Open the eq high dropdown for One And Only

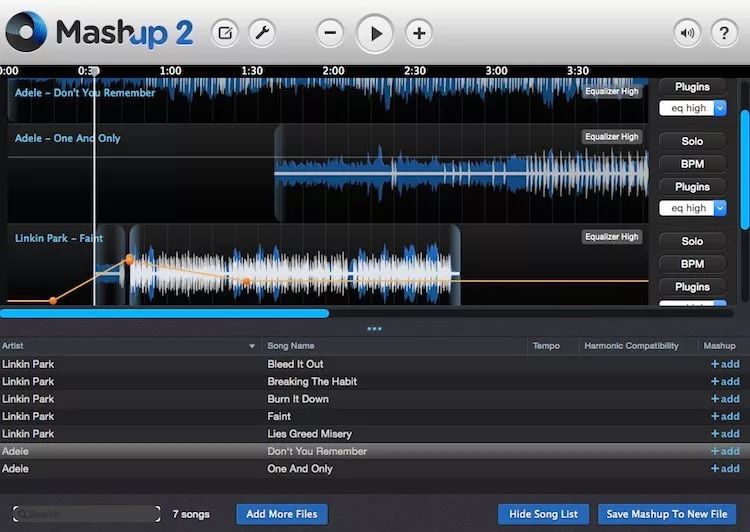point(692,208)
